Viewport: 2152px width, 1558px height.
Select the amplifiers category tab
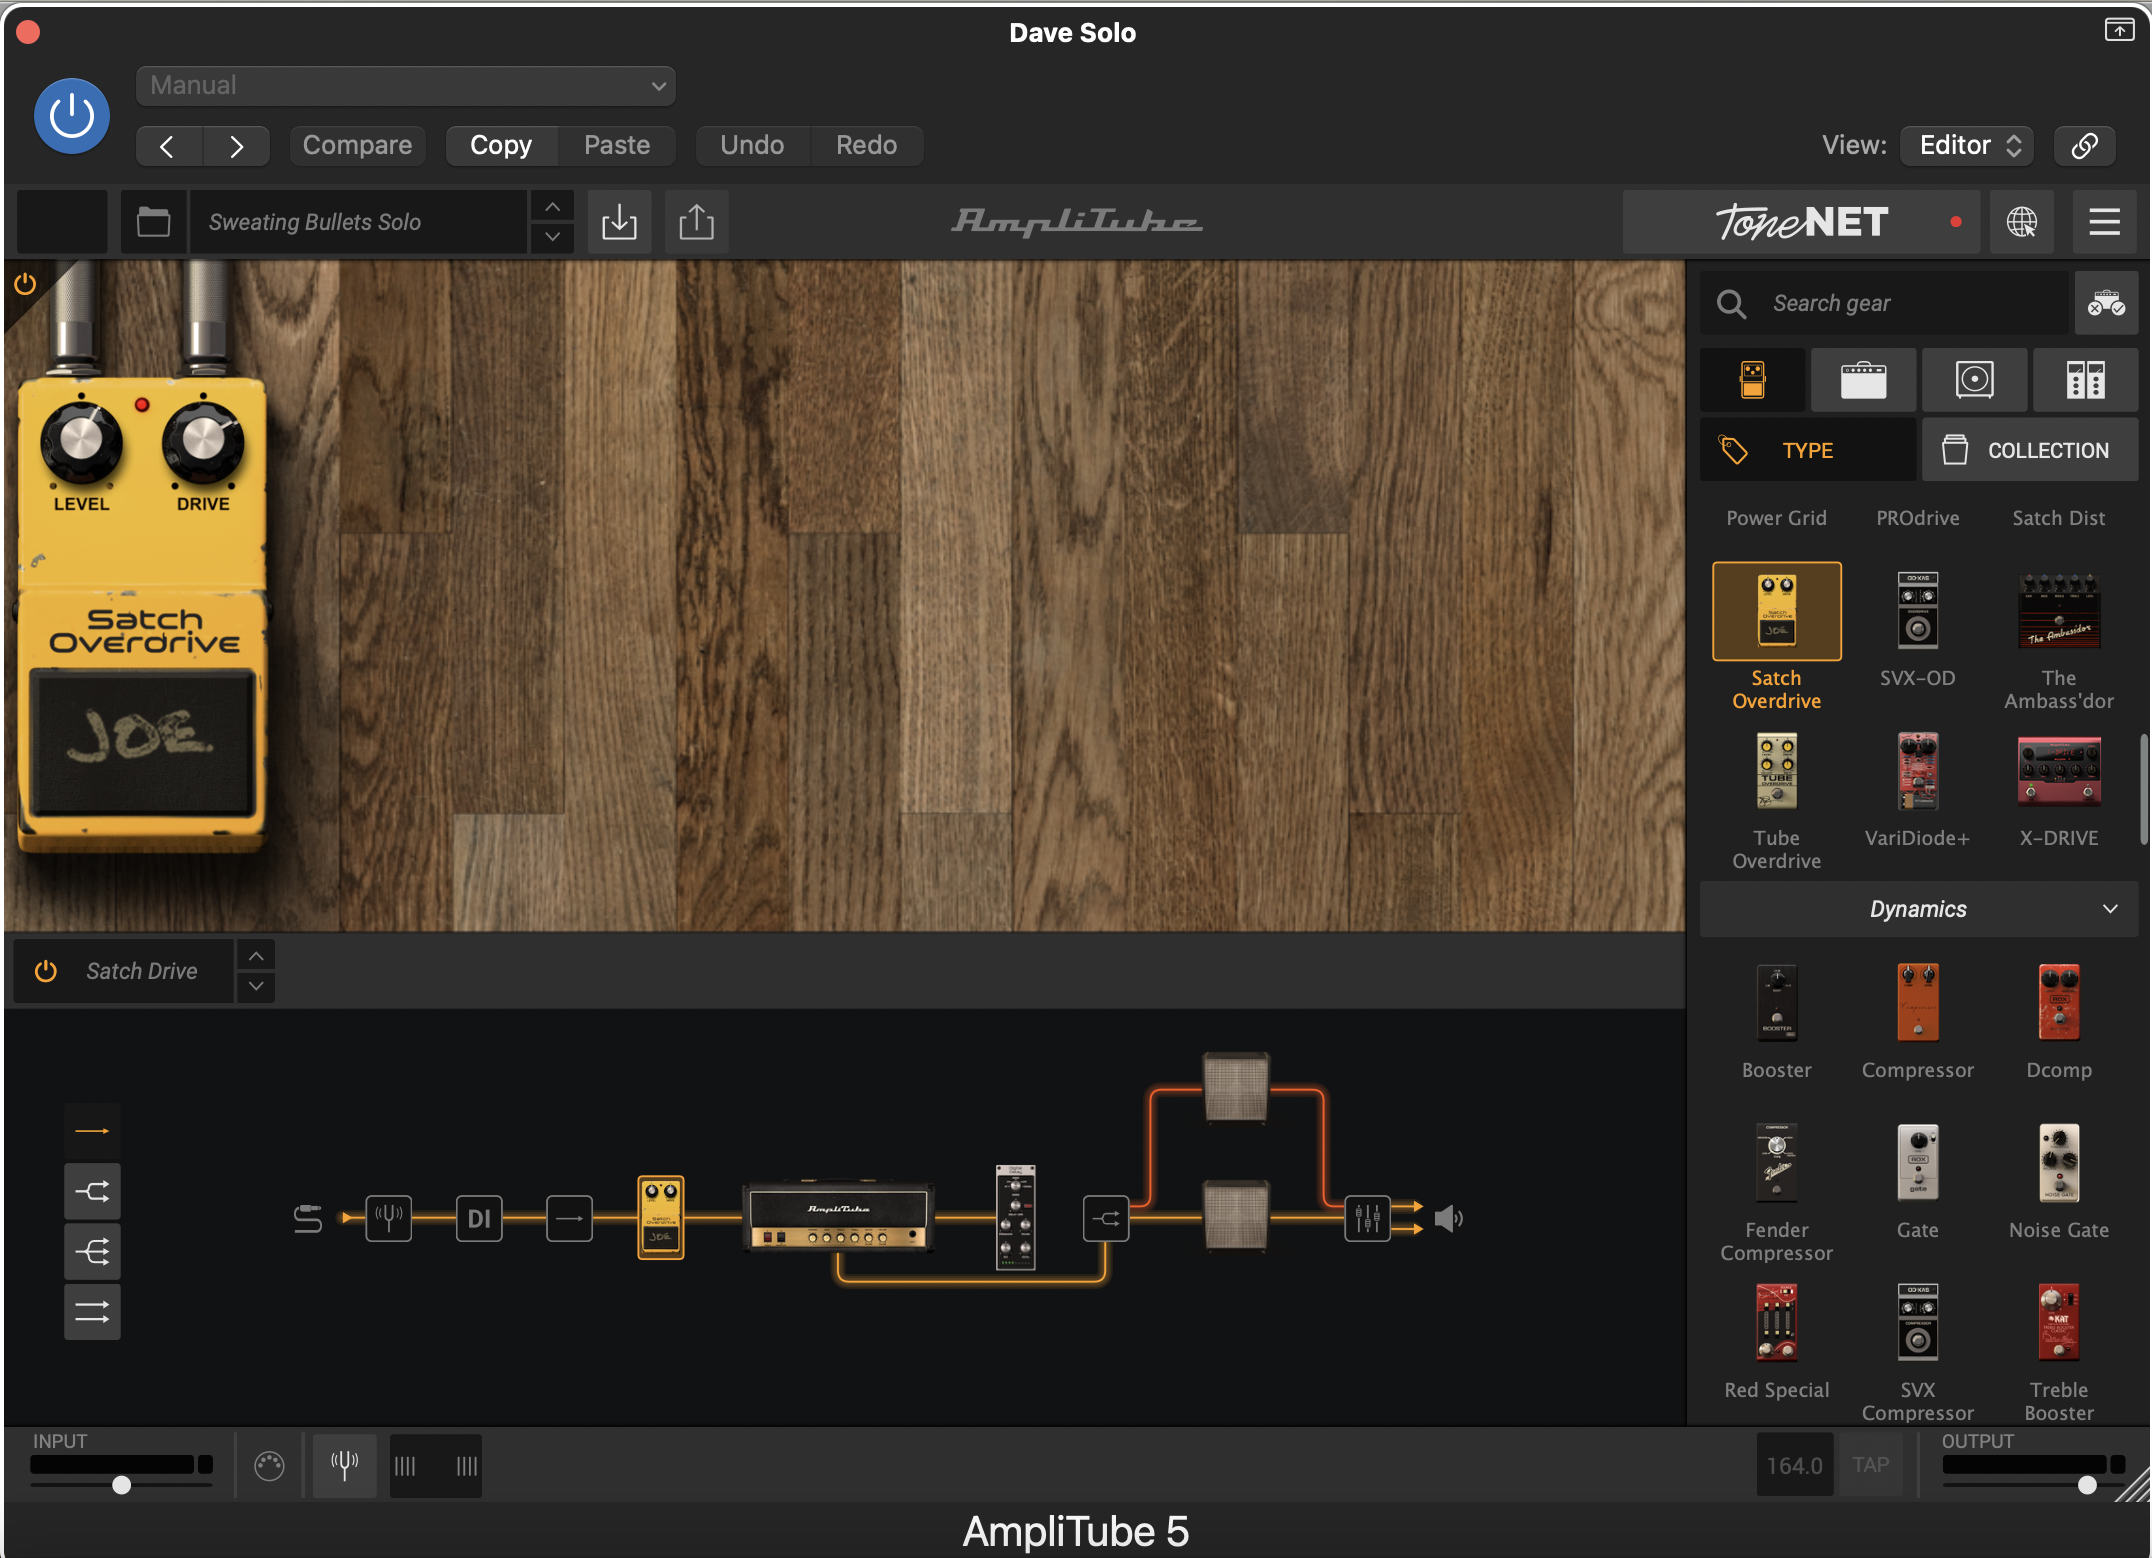[1863, 380]
